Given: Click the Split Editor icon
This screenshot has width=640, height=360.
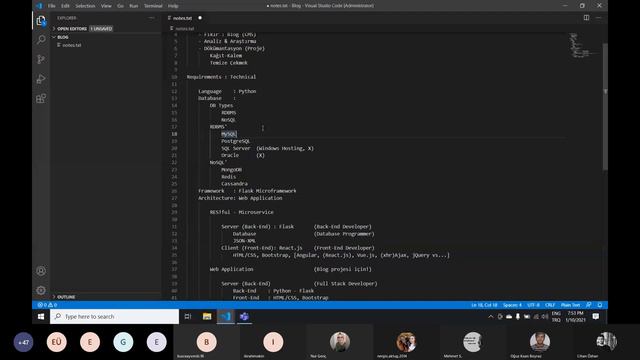Looking at the screenshot, I should point(586,18).
